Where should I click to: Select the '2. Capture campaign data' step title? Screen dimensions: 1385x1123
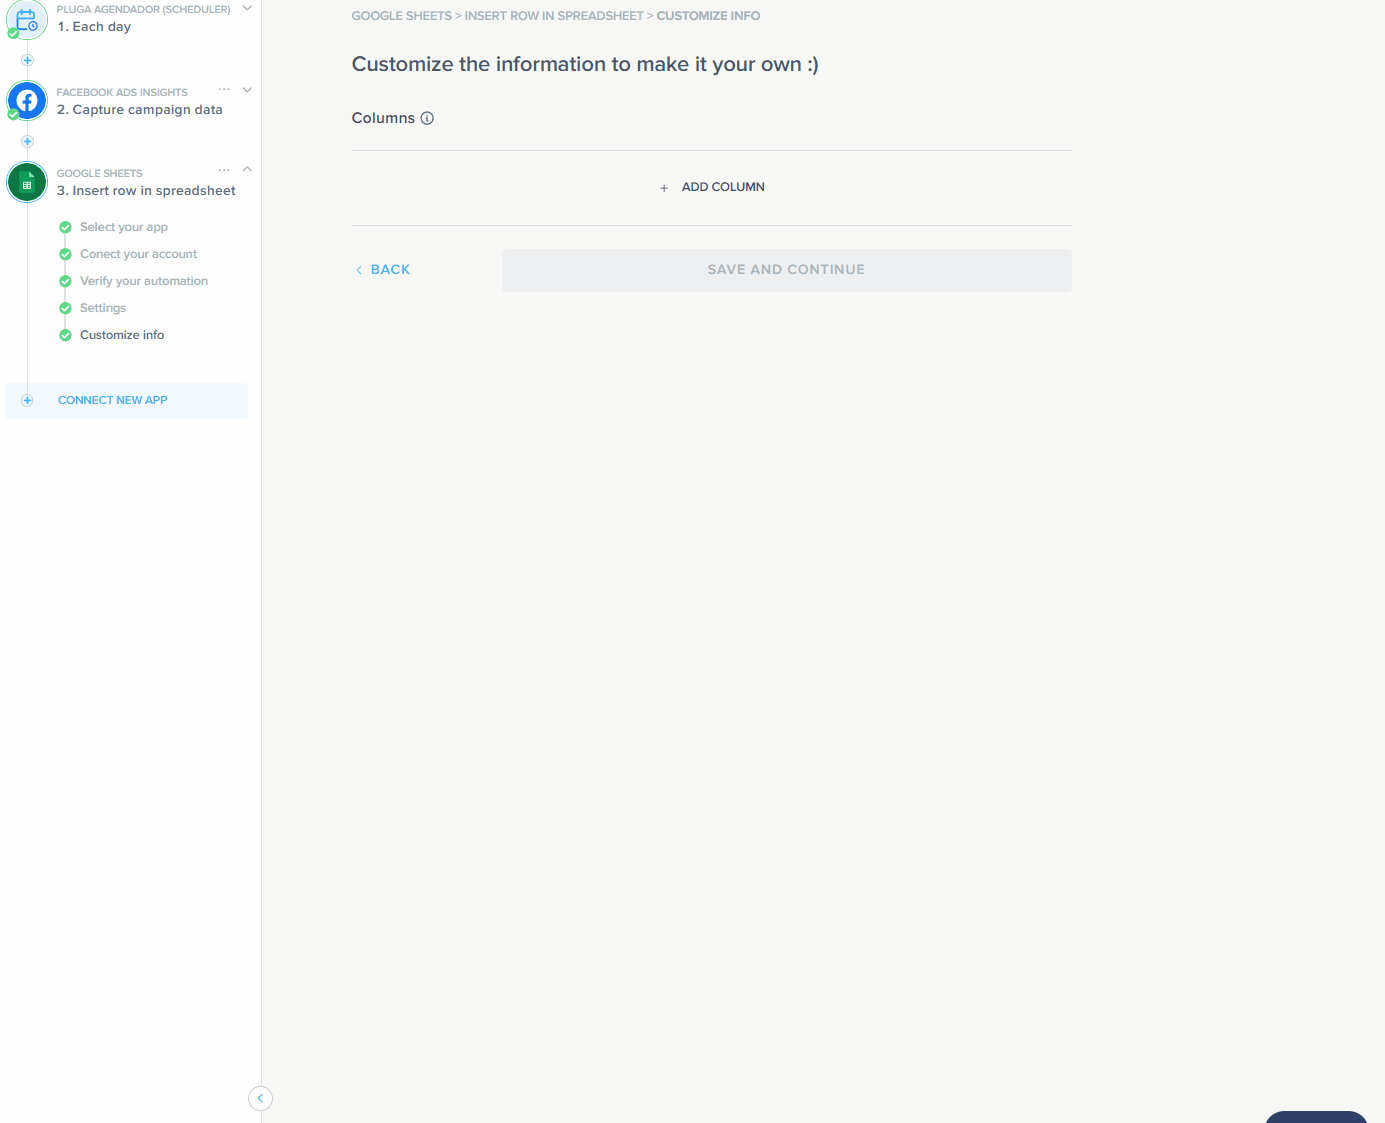coord(140,110)
